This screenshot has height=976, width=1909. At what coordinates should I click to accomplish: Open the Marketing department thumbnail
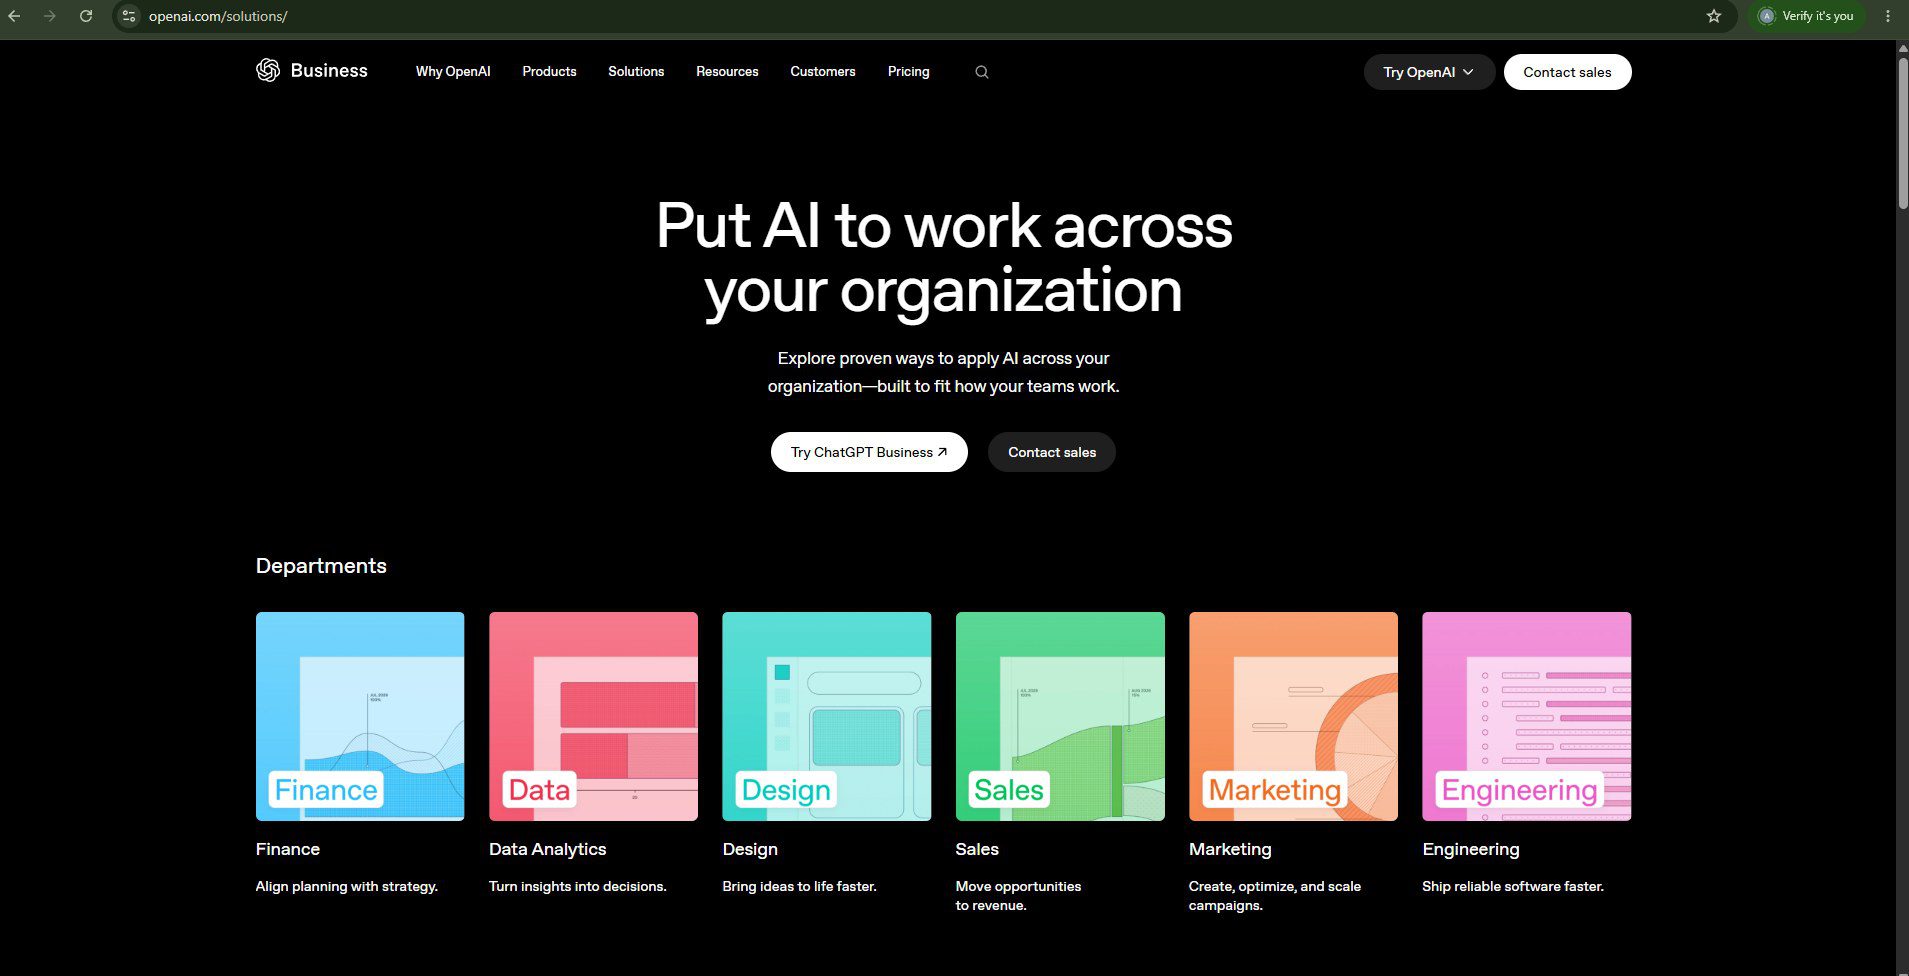(1293, 716)
